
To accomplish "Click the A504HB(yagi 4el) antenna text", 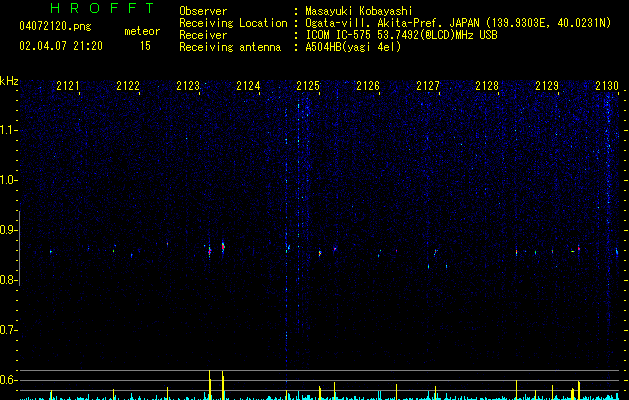I will (353, 47).
